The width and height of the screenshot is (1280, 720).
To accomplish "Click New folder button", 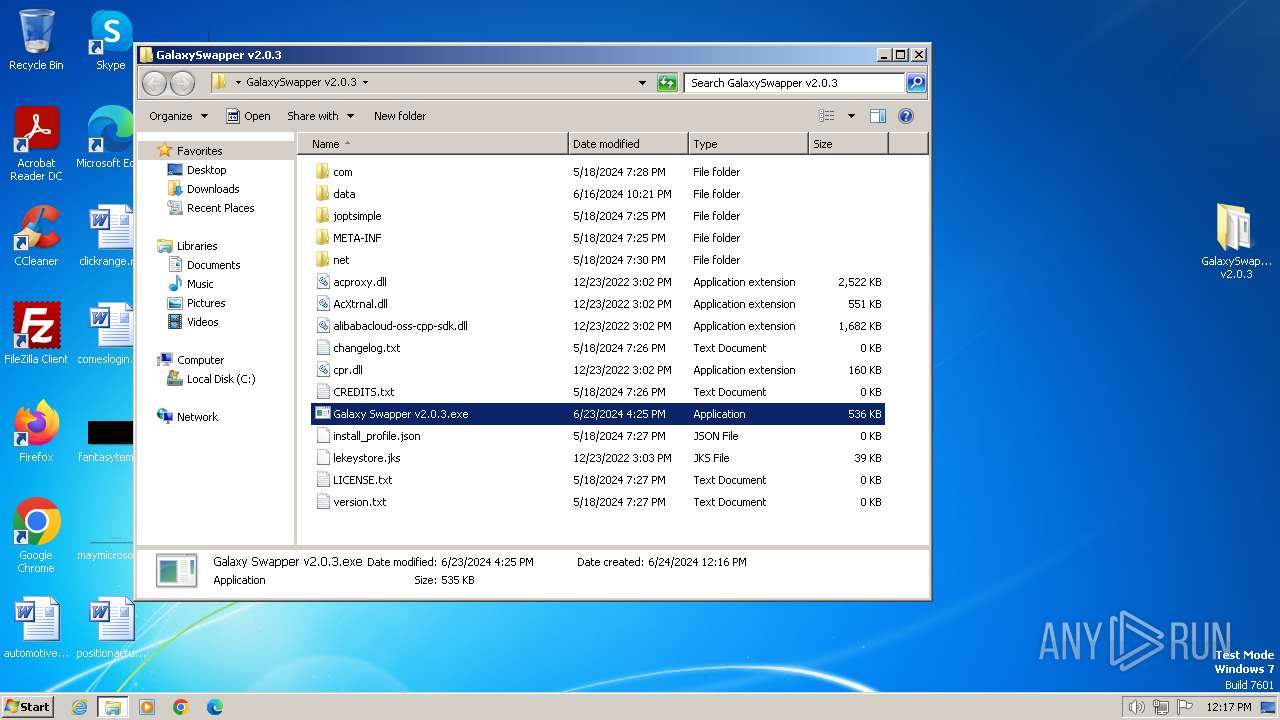I will (400, 116).
